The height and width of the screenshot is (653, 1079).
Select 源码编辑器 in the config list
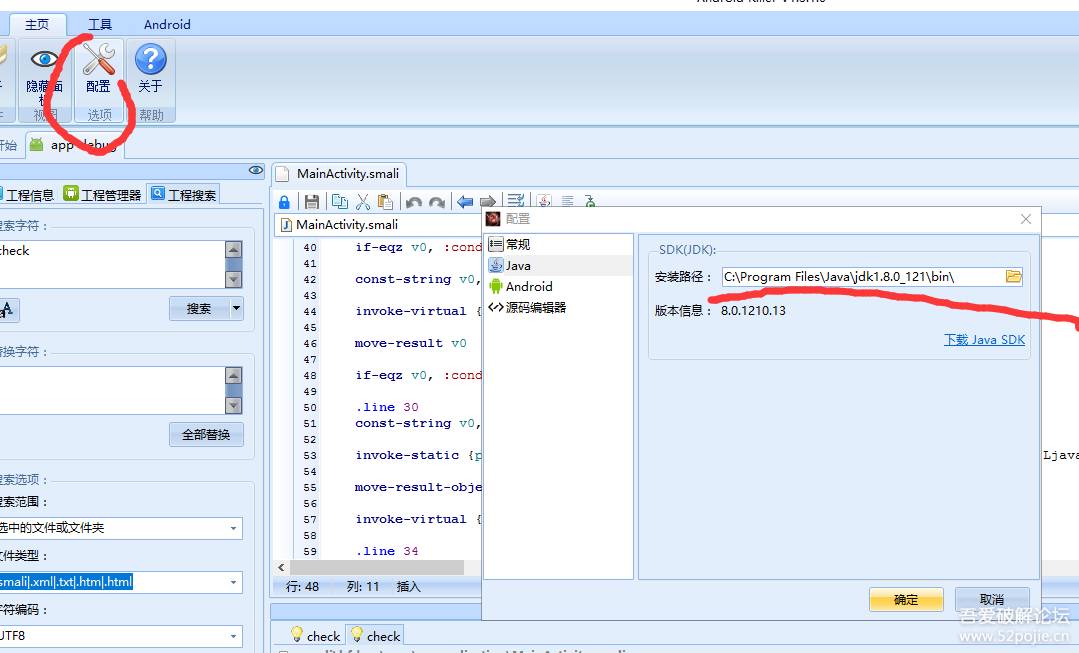click(x=559, y=308)
